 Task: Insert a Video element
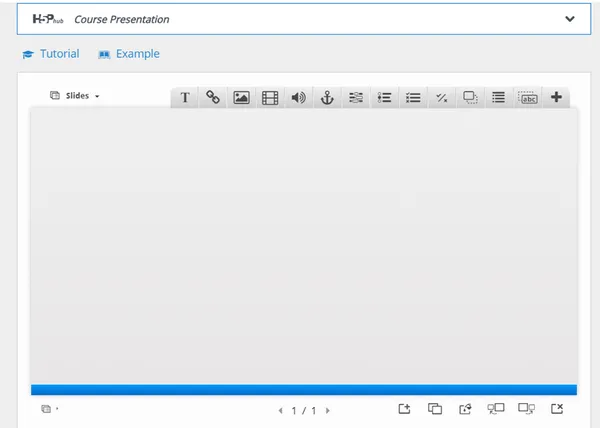[270, 98]
